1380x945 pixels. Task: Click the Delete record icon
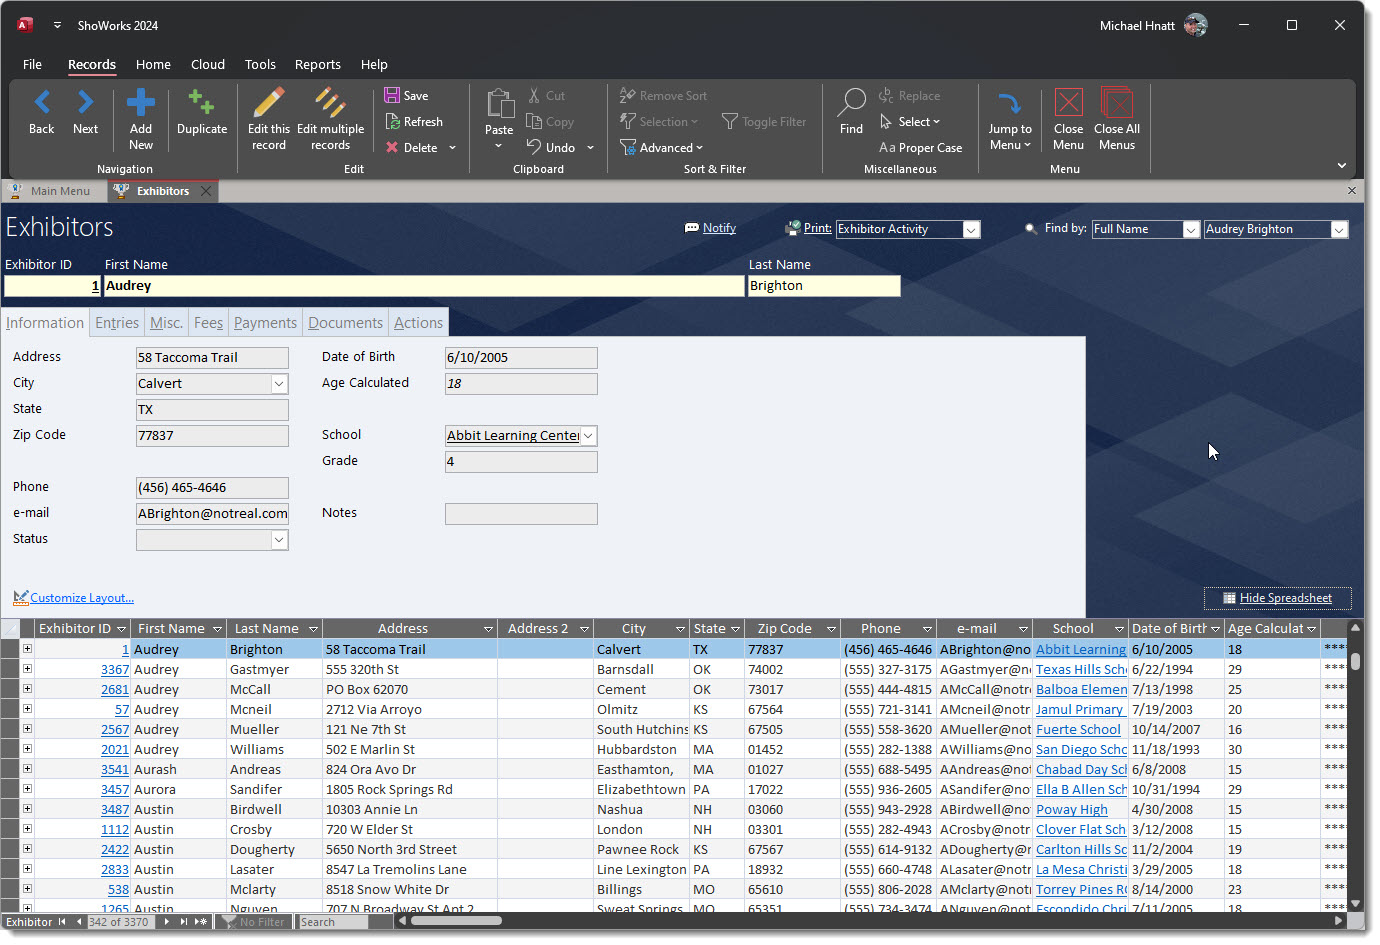pos(392,148)
